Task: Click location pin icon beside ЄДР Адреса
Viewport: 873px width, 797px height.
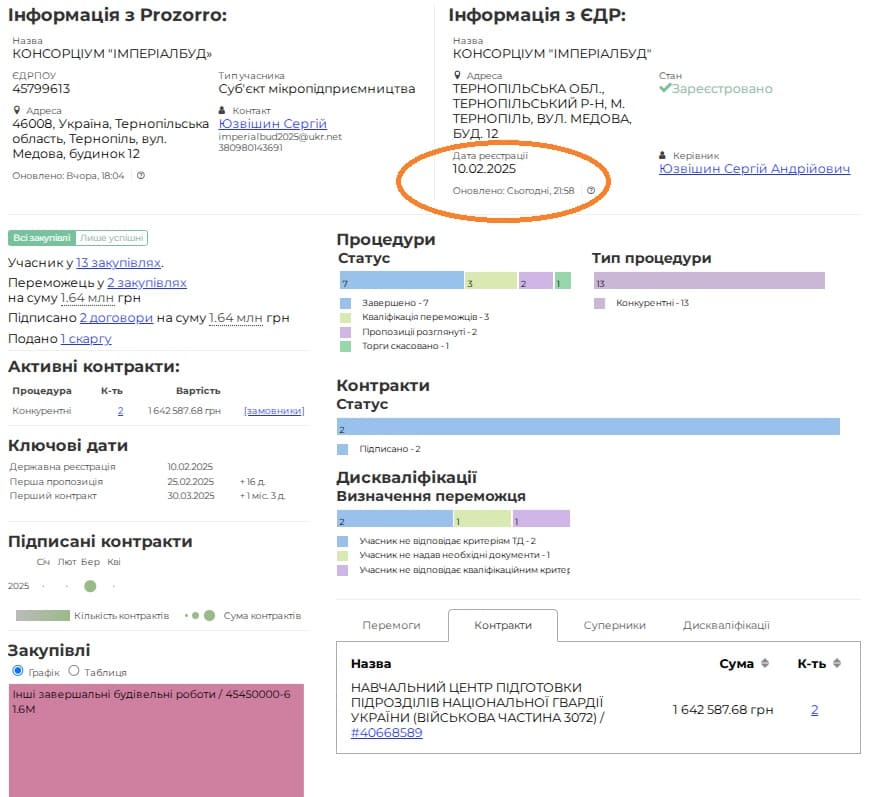Action: pos(457,76)
